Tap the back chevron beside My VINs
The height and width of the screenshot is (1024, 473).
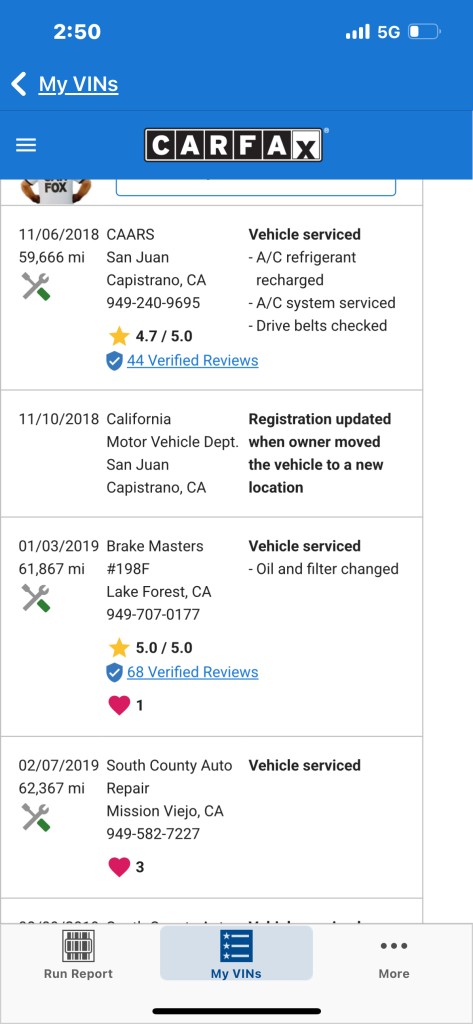click(19, 84)
